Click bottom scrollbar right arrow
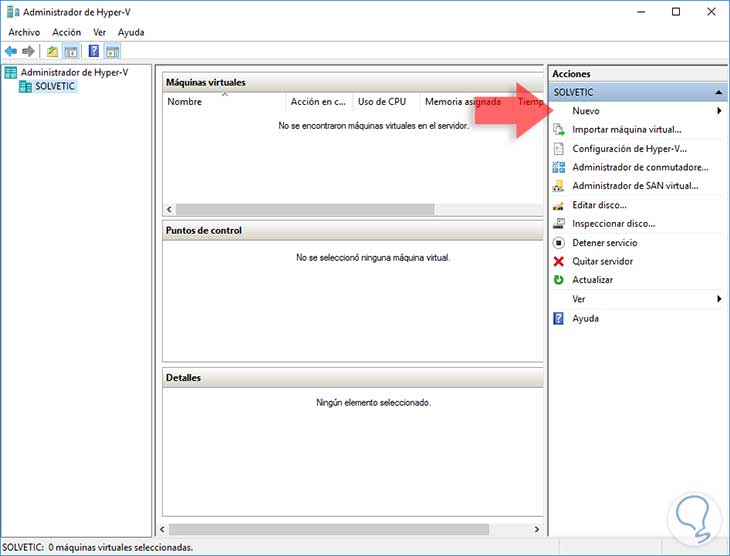Viewport: 730px width, 556px height. tap(537, 529)
